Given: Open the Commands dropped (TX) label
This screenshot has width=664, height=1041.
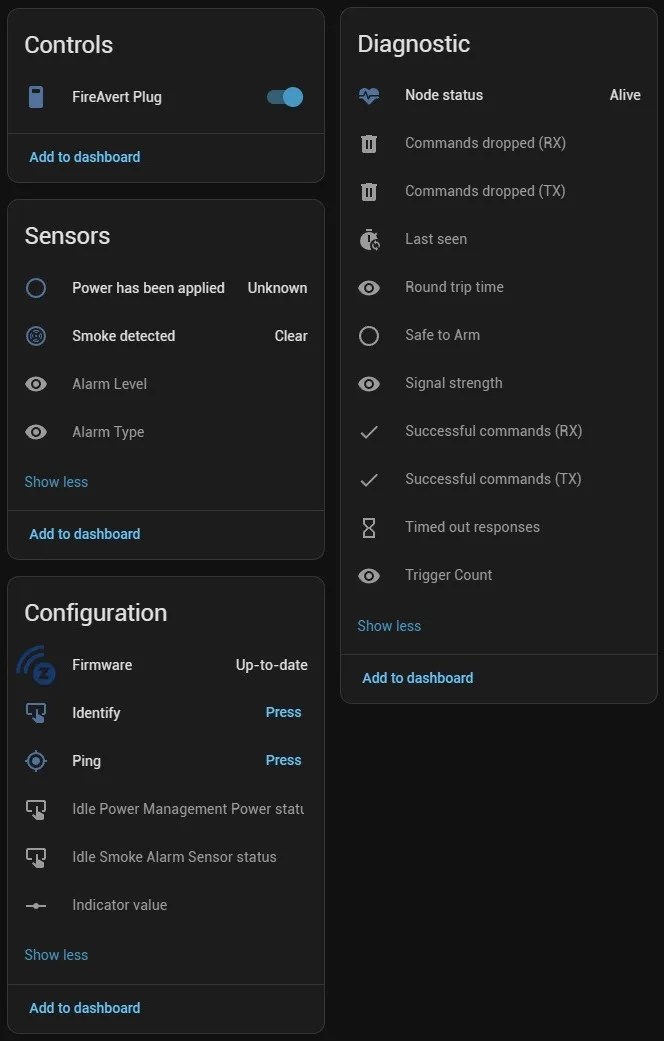Looking at the screenshot, I should click(485, 191).
